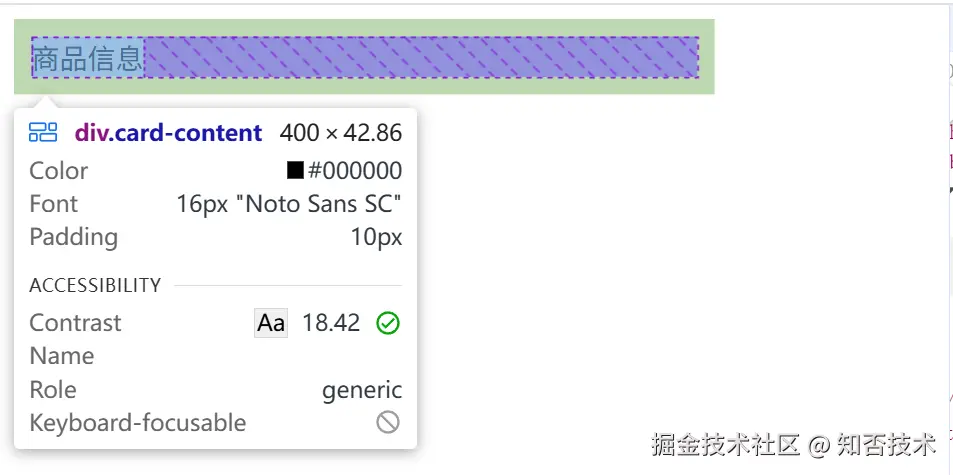Click the ACCESSIBILITY section header

click(95, 285)
